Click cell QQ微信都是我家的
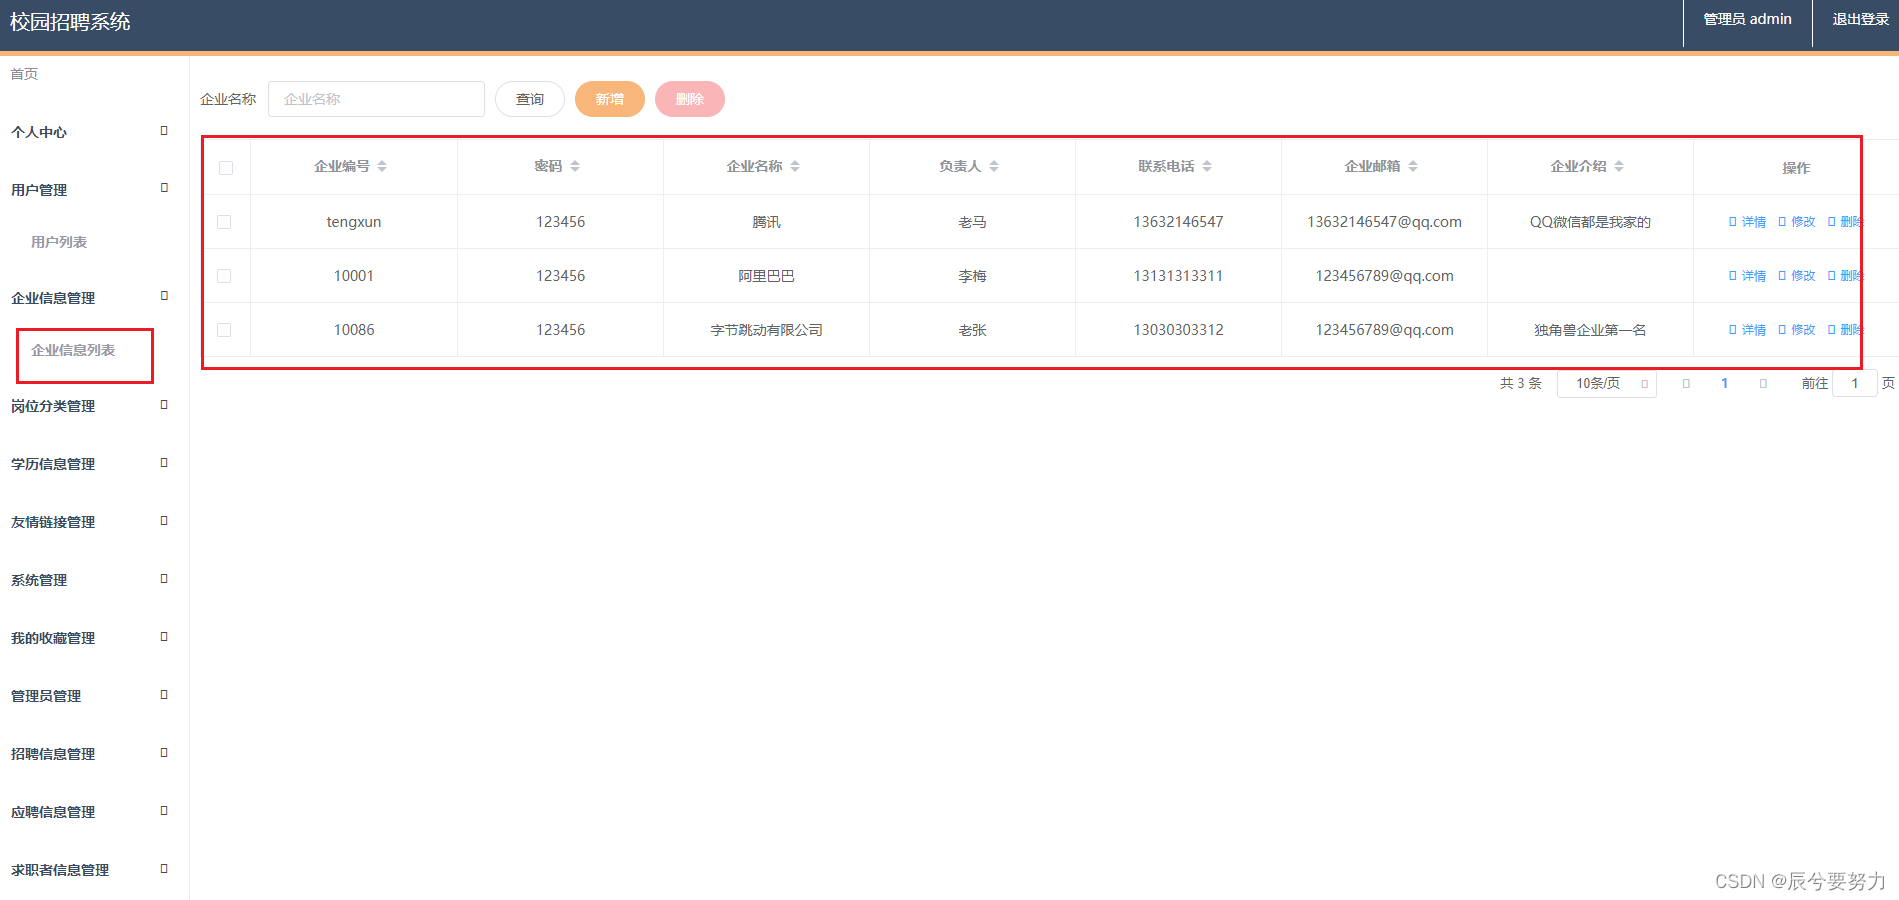The image size is (1899, 900). click(x=1590, y=222)
